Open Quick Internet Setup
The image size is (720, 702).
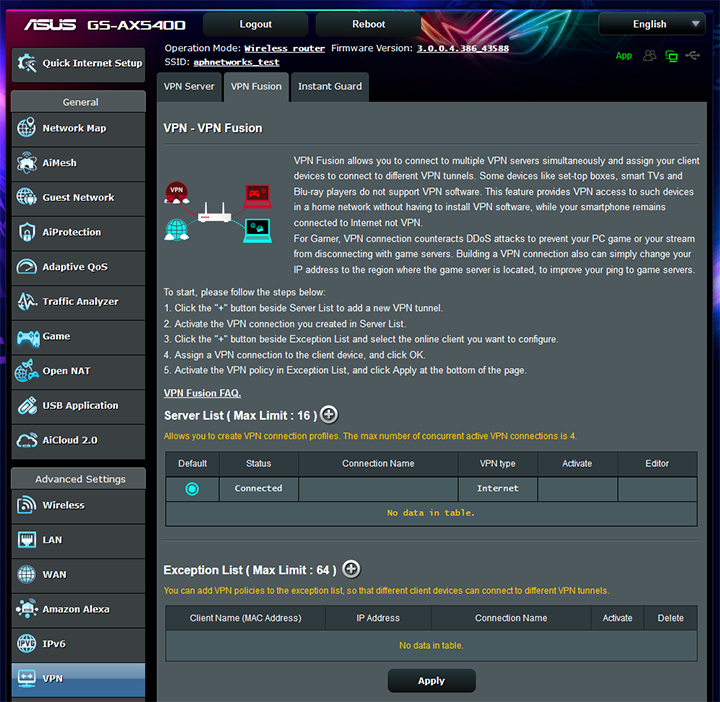pyautogui.click(x=78, y=63)
